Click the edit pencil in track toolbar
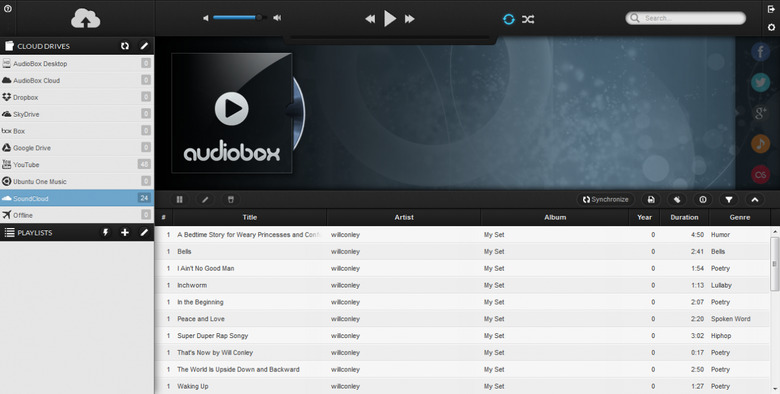Image resolution: width=780 pixels, height=394 pixels. click(205, 199)
